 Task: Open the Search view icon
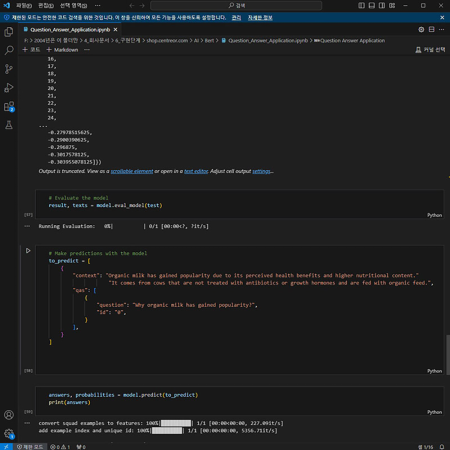pyautogui.click(x=9, y=50)
